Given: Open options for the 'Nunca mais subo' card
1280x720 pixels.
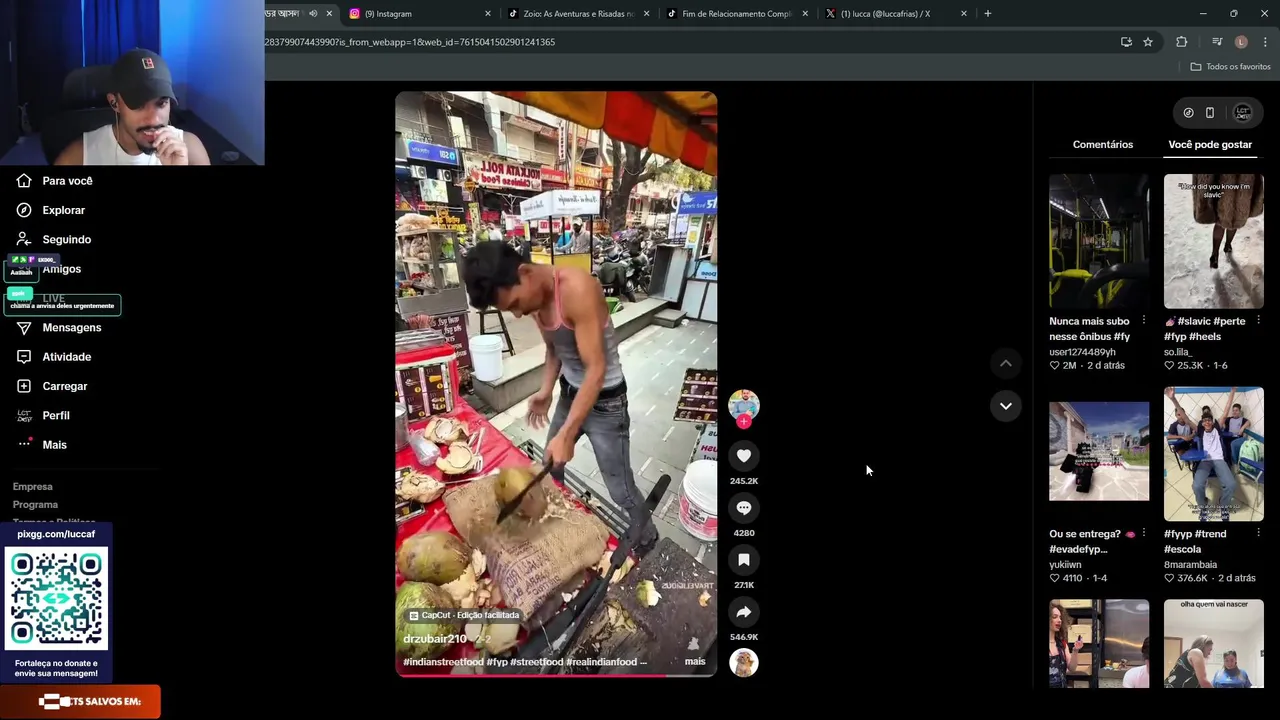Looking at the screenshot, I should pos(1143,321).
